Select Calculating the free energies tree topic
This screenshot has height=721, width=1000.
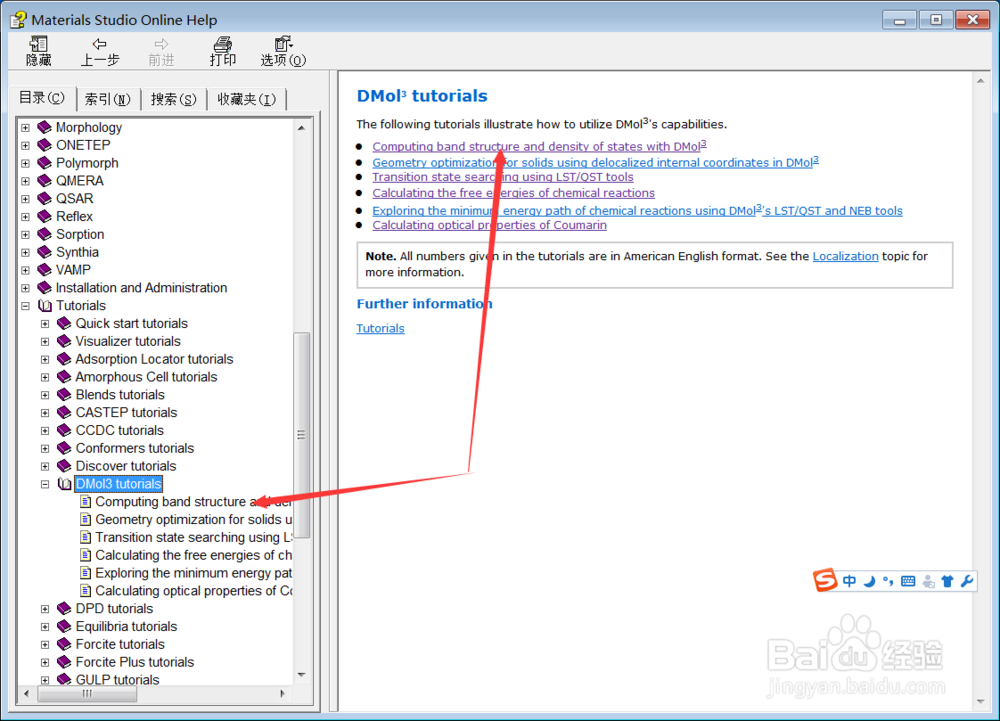193,555
